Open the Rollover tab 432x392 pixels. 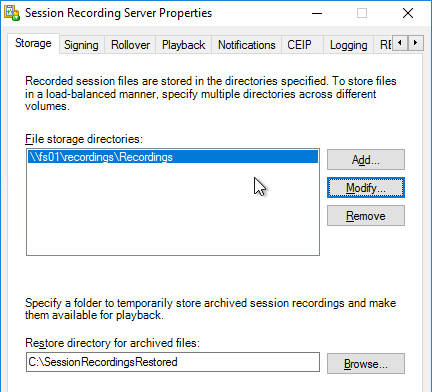(x=130, y=45)
